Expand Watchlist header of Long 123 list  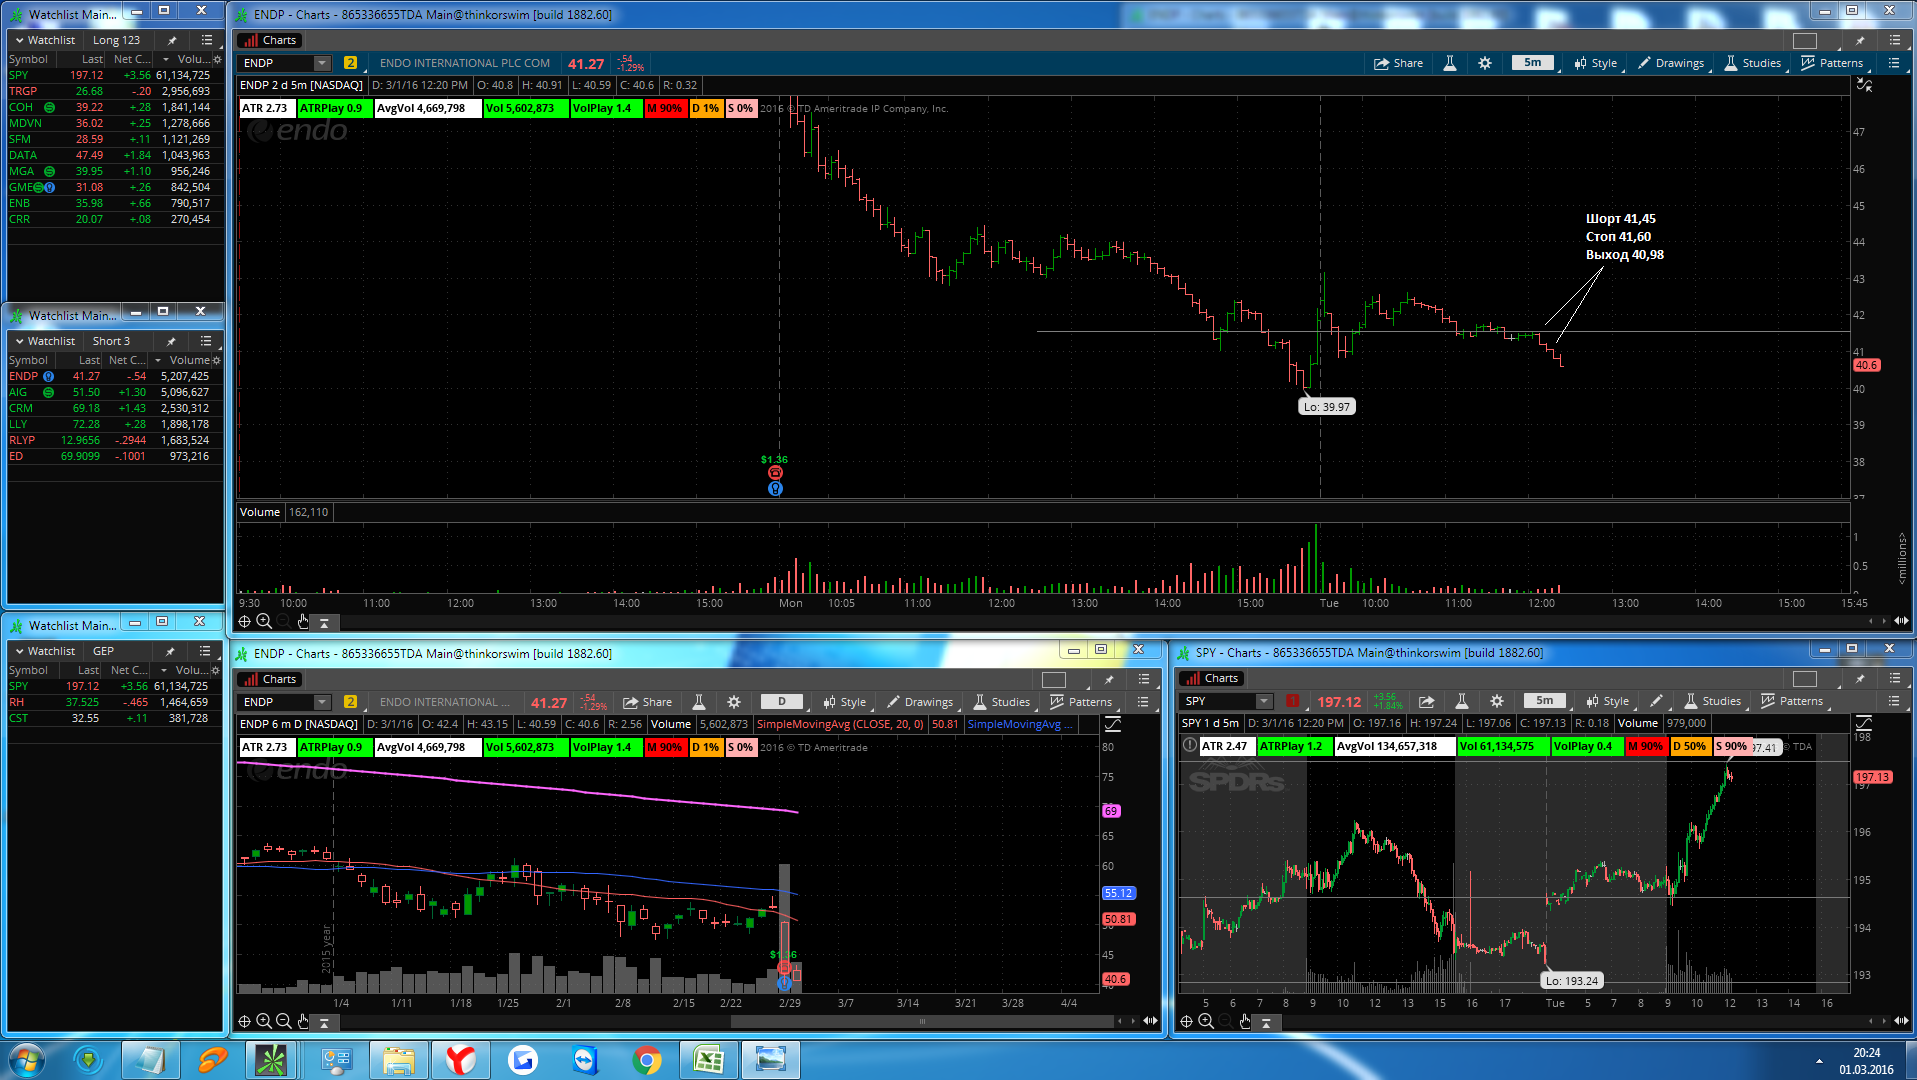[45, 40]
